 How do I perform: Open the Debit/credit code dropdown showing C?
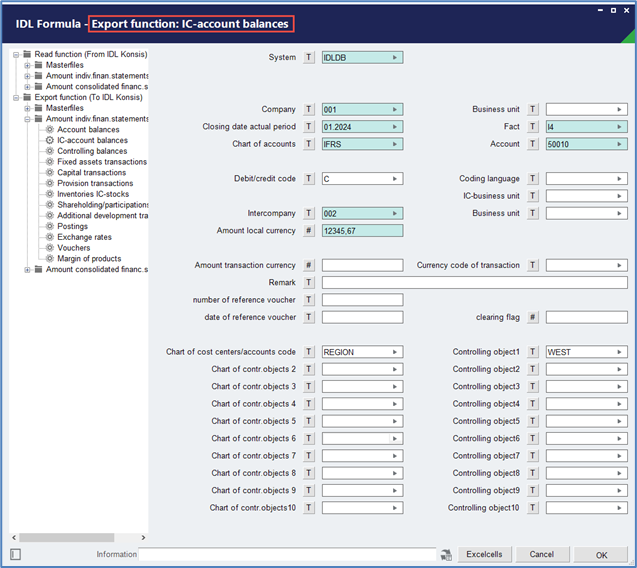click(394, 179)
